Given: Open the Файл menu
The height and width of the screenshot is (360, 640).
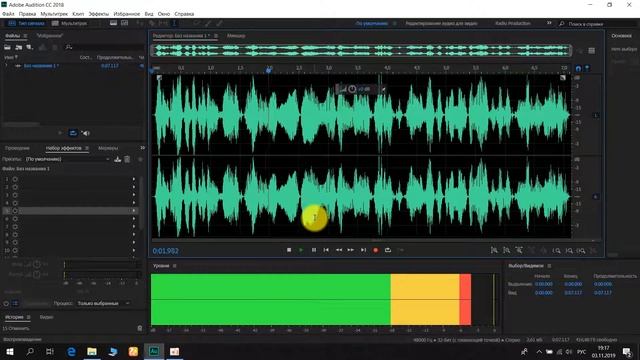Looking at the screenshot, I should pos(8,14).
